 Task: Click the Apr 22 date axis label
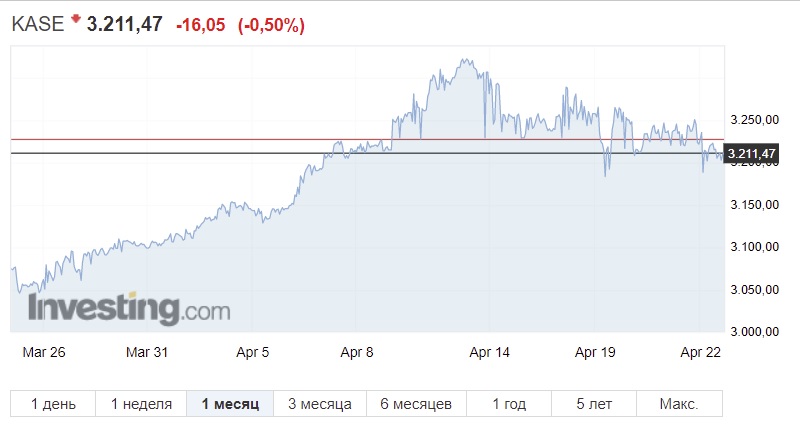(700, 352)
